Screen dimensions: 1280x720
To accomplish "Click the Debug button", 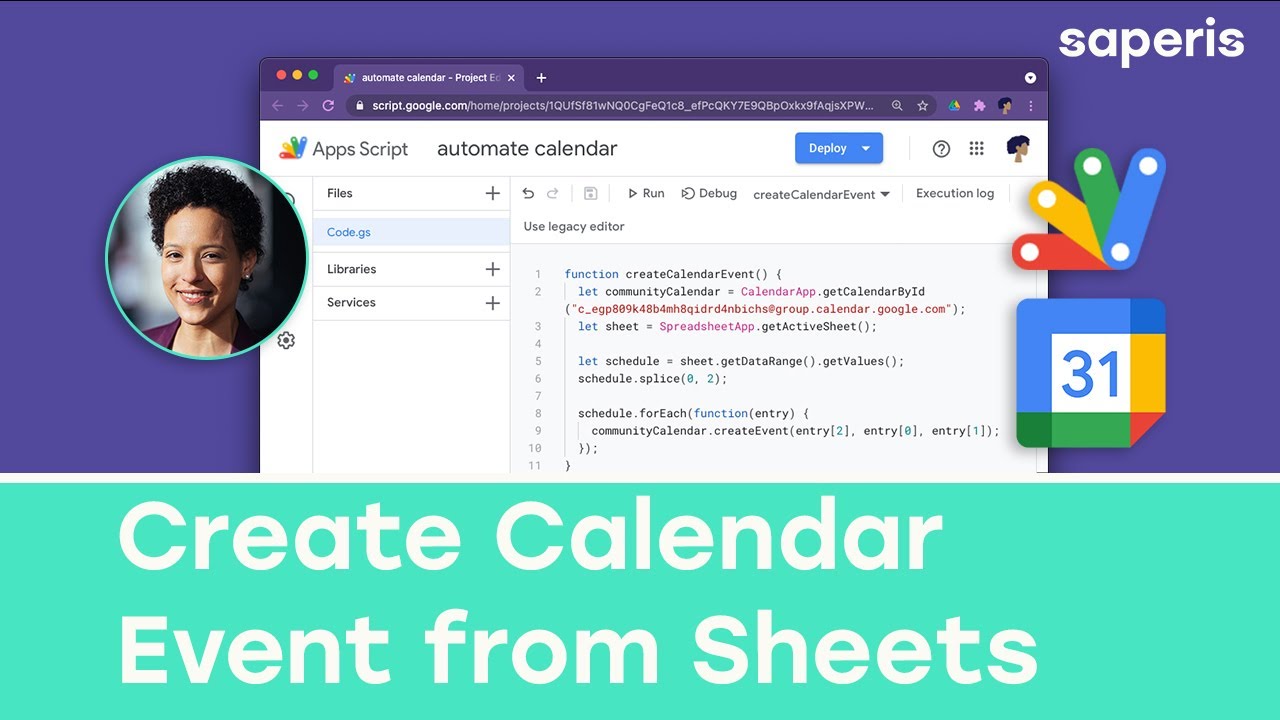I will click(x=709, y=194).
